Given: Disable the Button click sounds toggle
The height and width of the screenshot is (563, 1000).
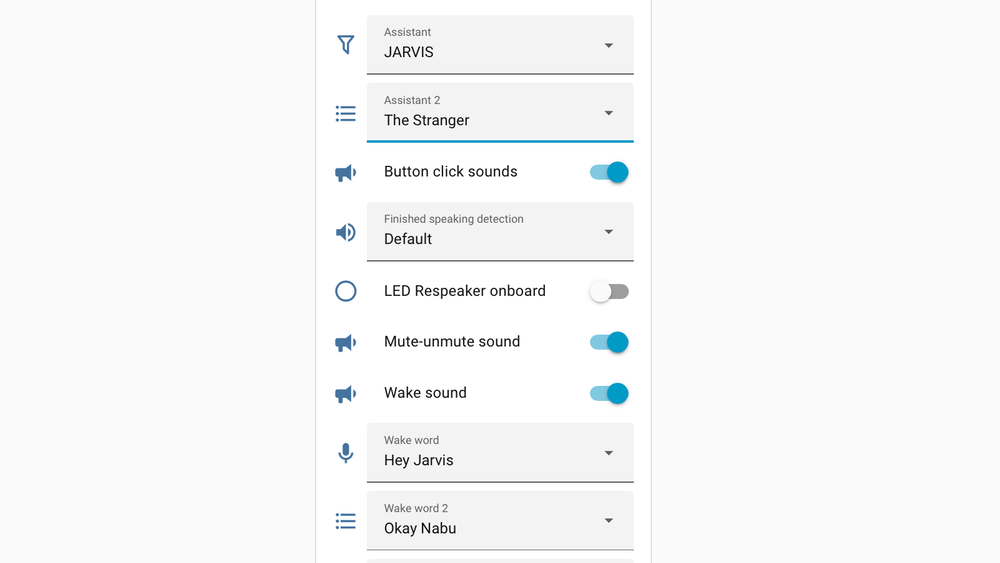Looking at the screenshot, I should point(609,172).
